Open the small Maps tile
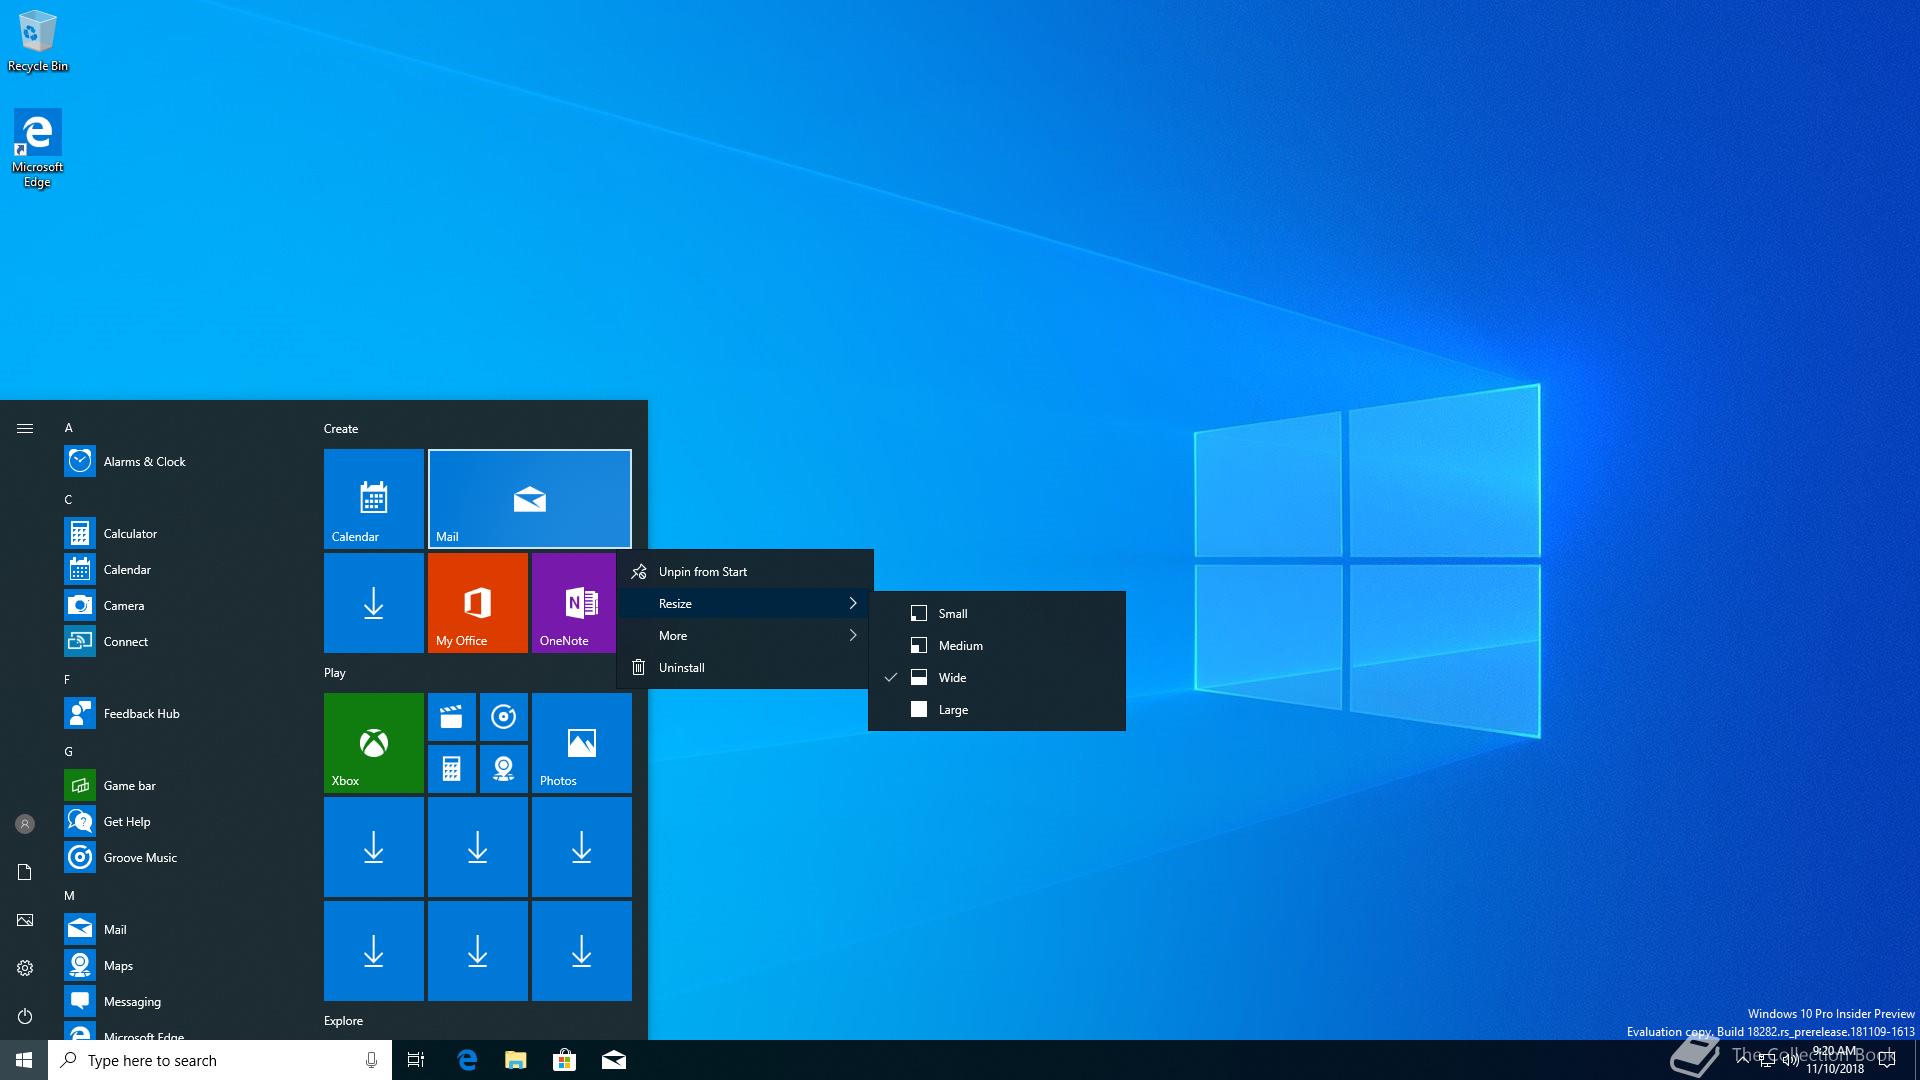Screen dimensions: 1920x1080 point(504,769)
